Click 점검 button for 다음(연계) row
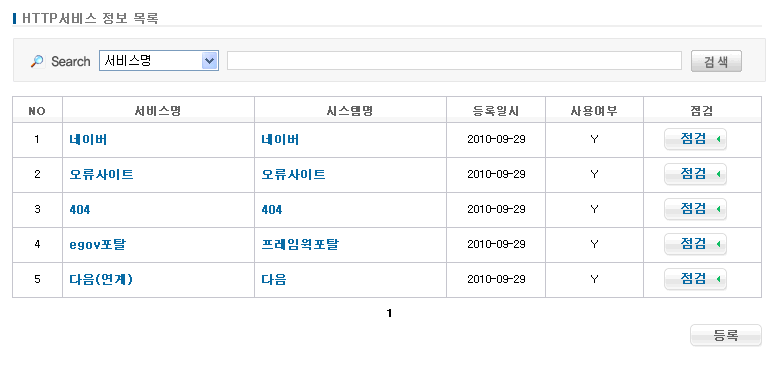This screenshot has width=783, height=371. tap(695, 279)
